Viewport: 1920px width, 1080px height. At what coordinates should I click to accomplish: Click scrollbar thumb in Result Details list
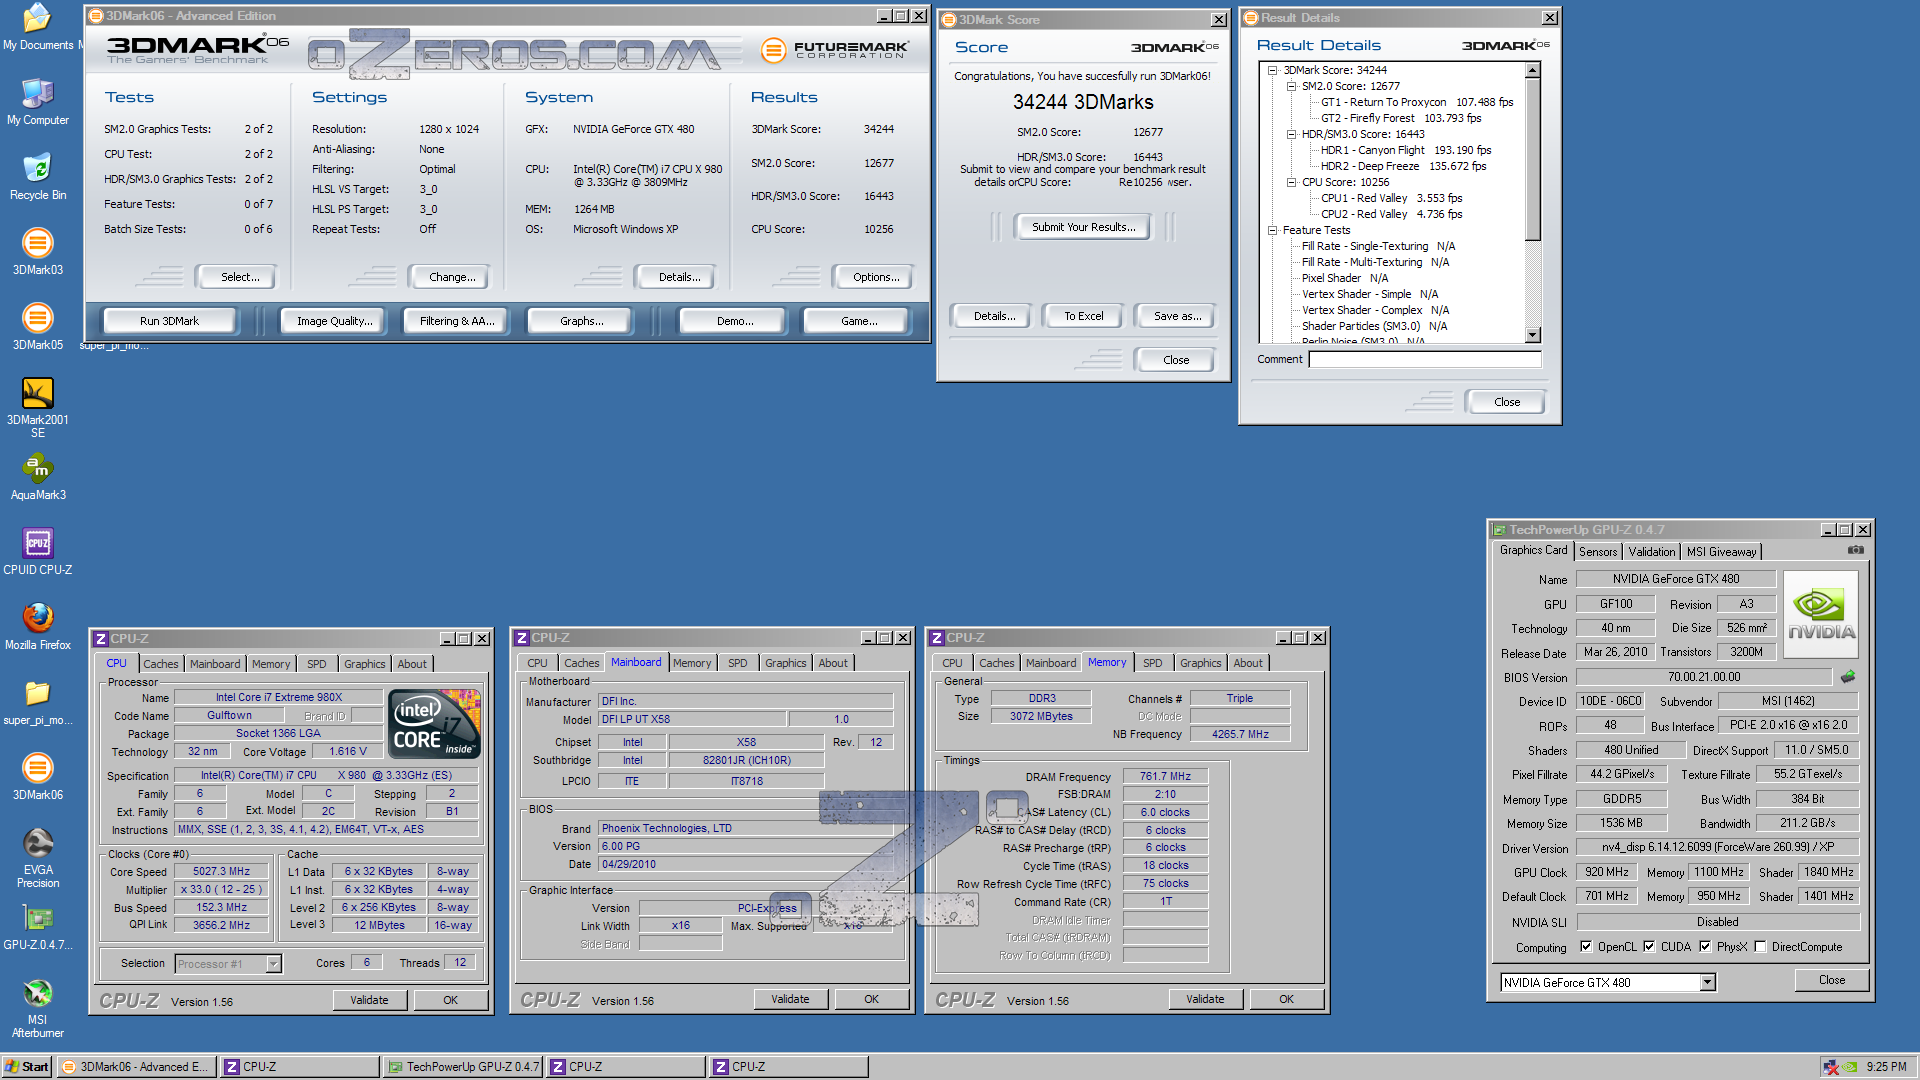point(1532,159)
